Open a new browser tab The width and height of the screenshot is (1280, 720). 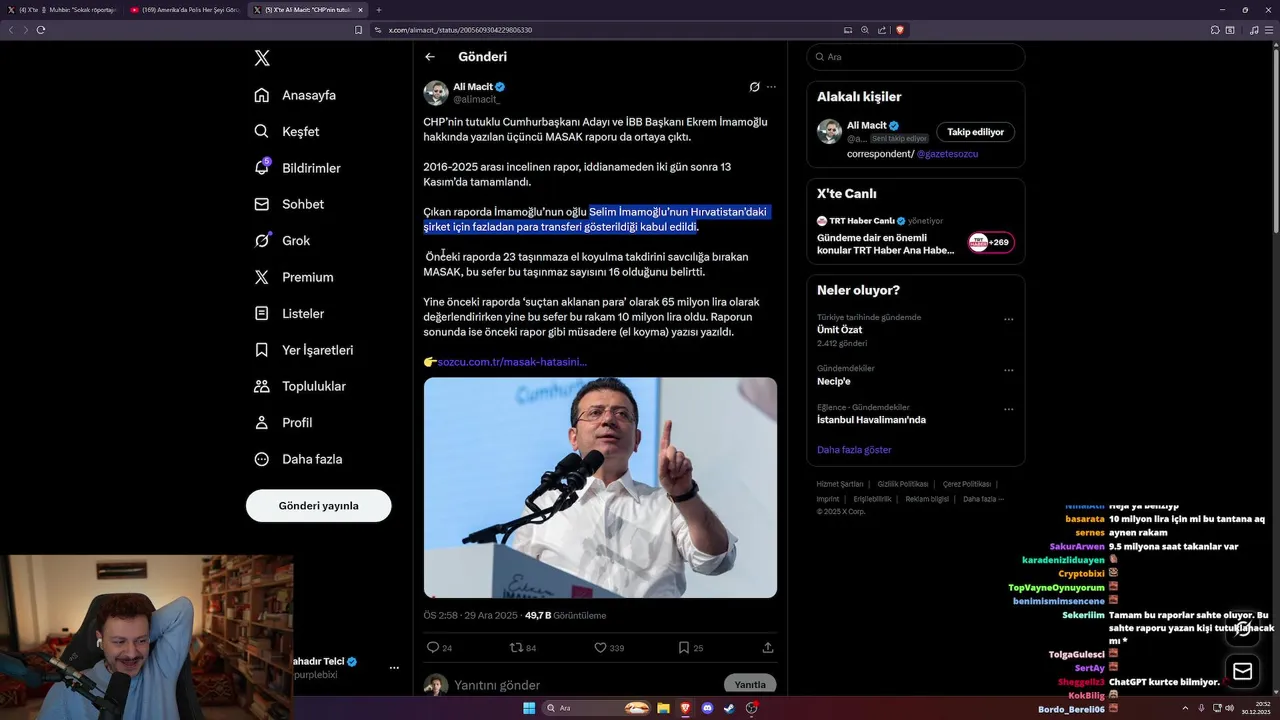click(x=379, y=10)
